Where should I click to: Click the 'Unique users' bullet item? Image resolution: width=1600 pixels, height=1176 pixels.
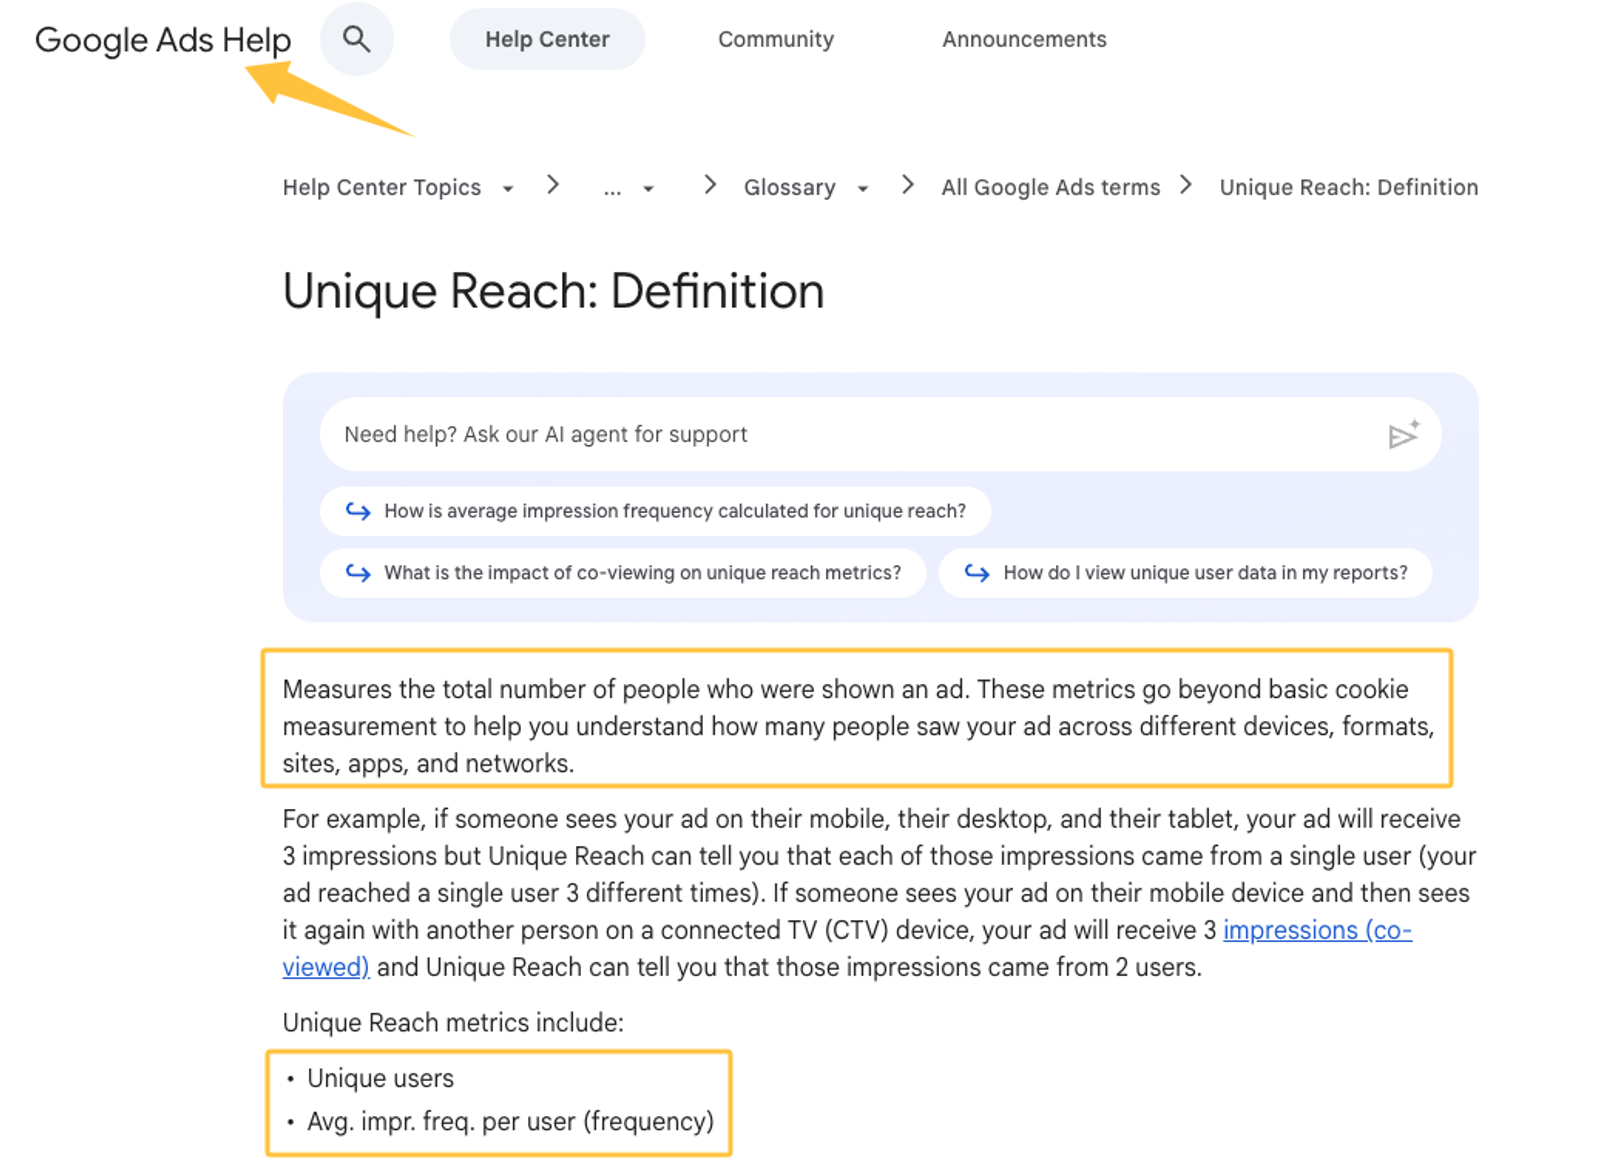tap(380, 1078)
